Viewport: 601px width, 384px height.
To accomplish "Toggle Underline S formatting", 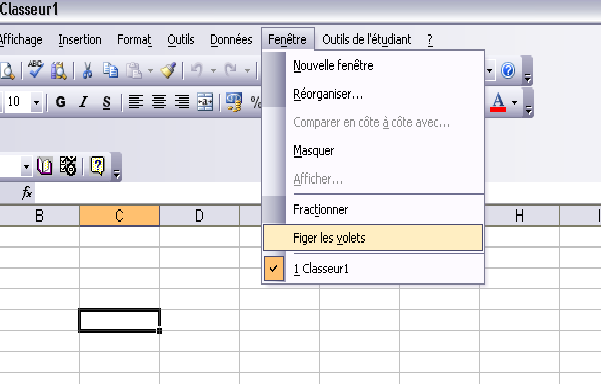I will point(107,102).
